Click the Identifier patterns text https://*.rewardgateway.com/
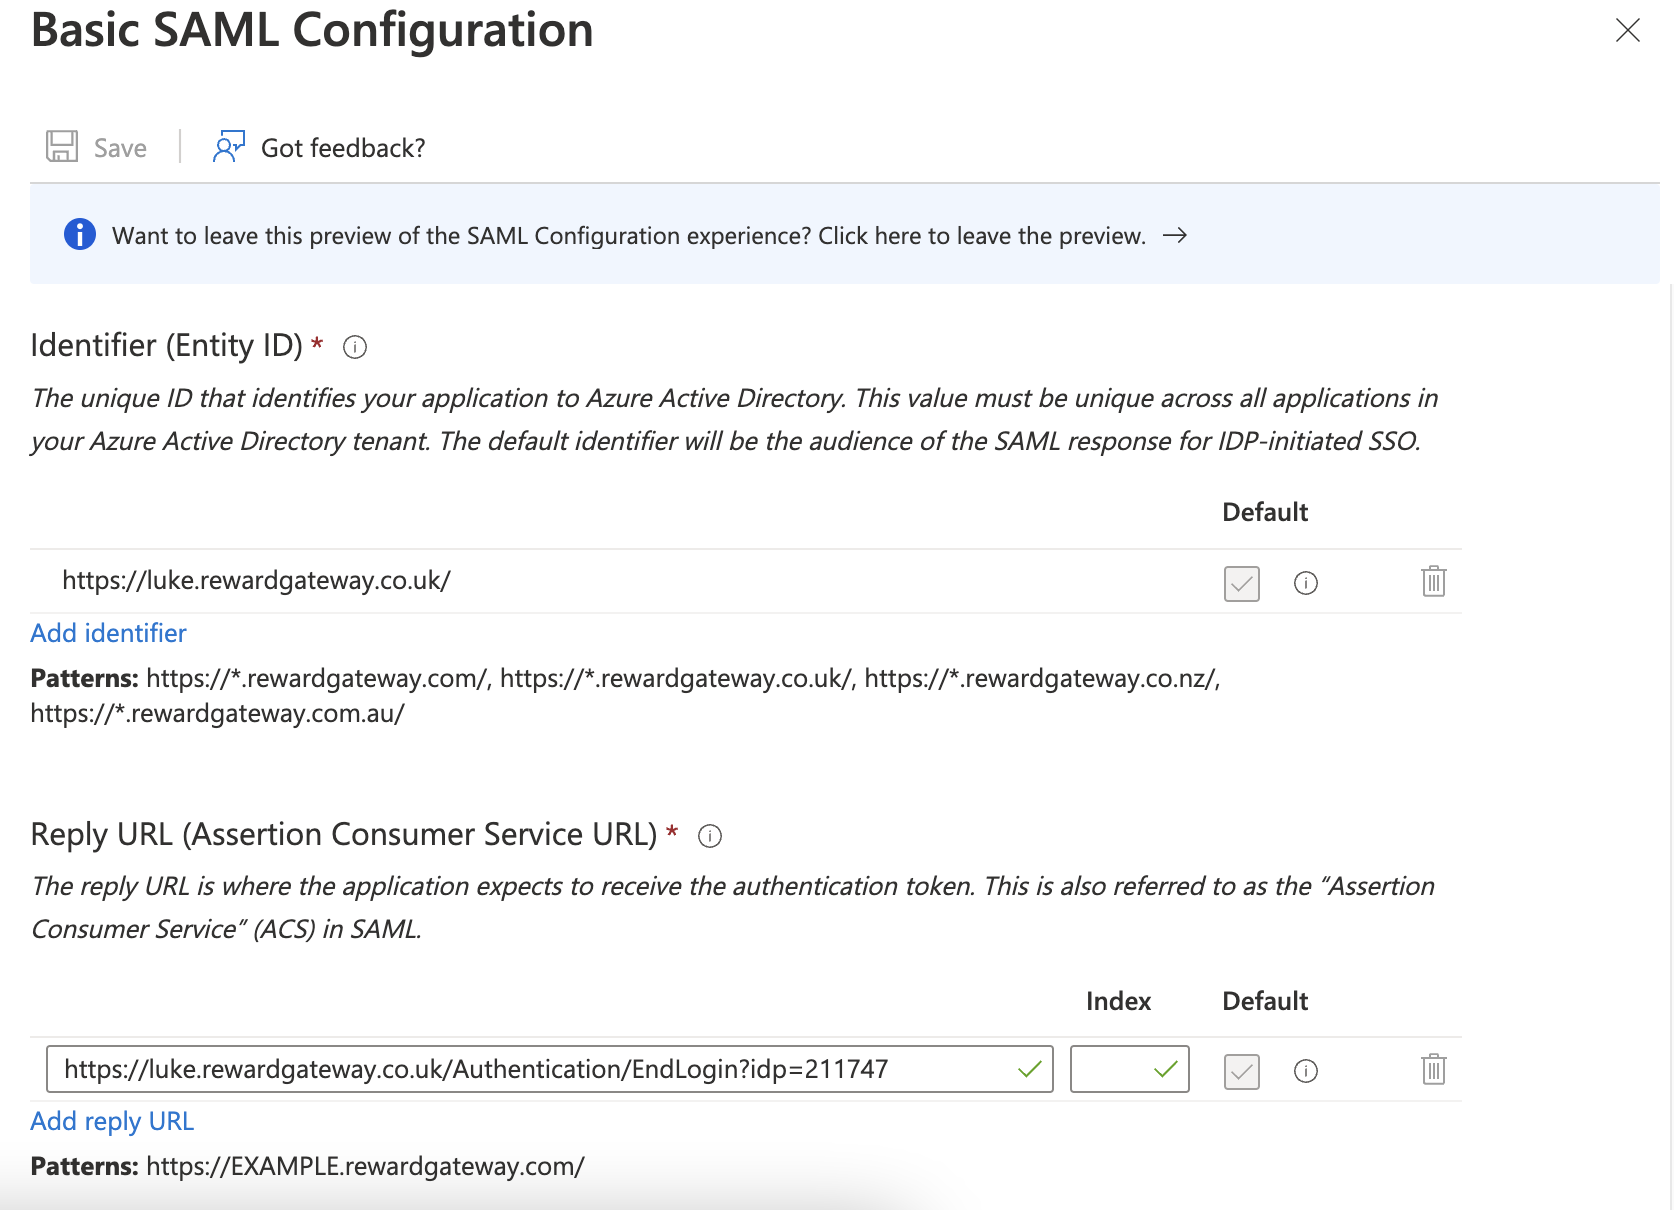This screenshot has width=1674, height=1210. point(317,678)
